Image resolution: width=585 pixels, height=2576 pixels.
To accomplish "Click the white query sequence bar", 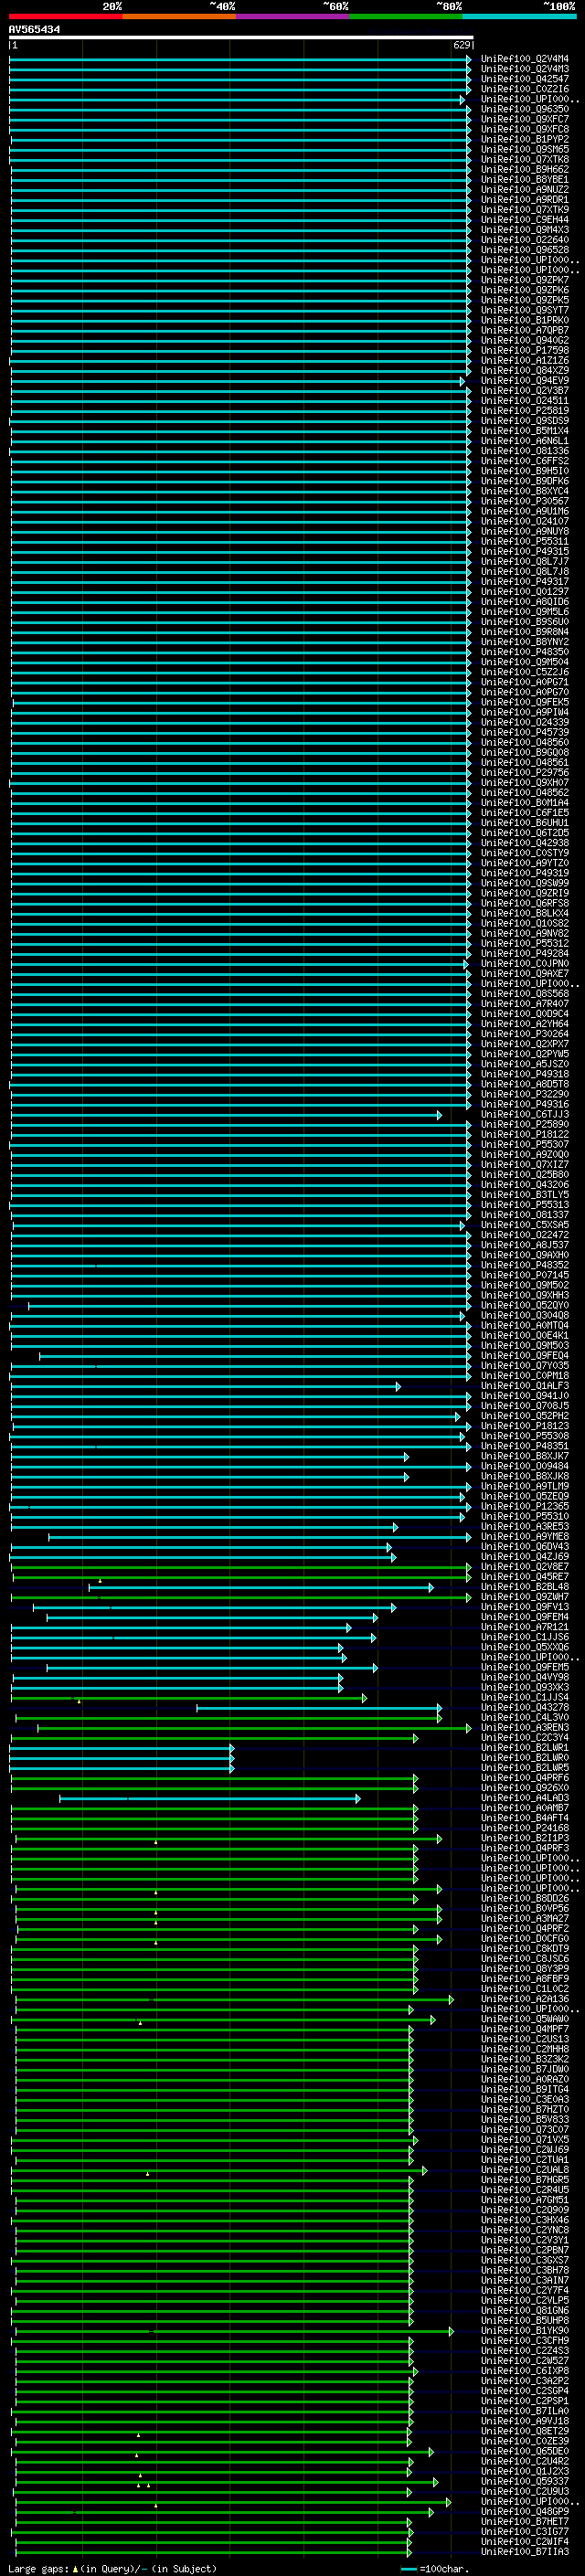I will pos(241,37).
